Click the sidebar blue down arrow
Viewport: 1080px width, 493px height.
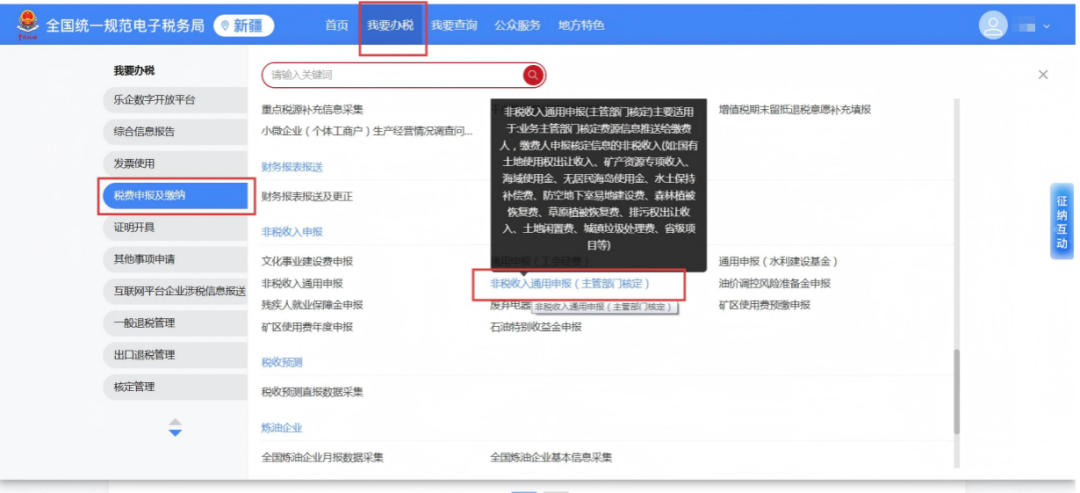point(176,432)
